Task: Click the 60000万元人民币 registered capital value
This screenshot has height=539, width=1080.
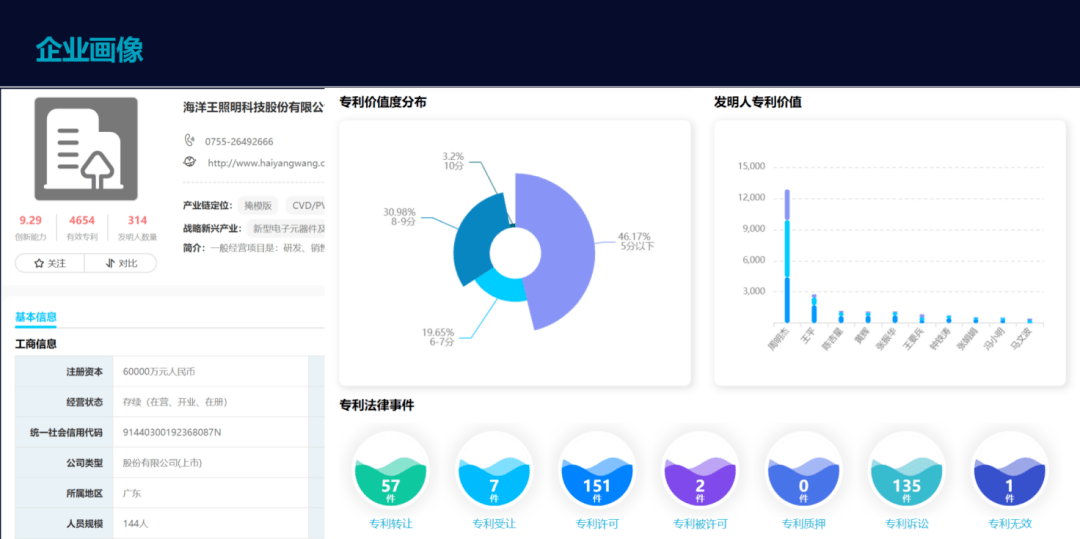Action: coord(159,372)
